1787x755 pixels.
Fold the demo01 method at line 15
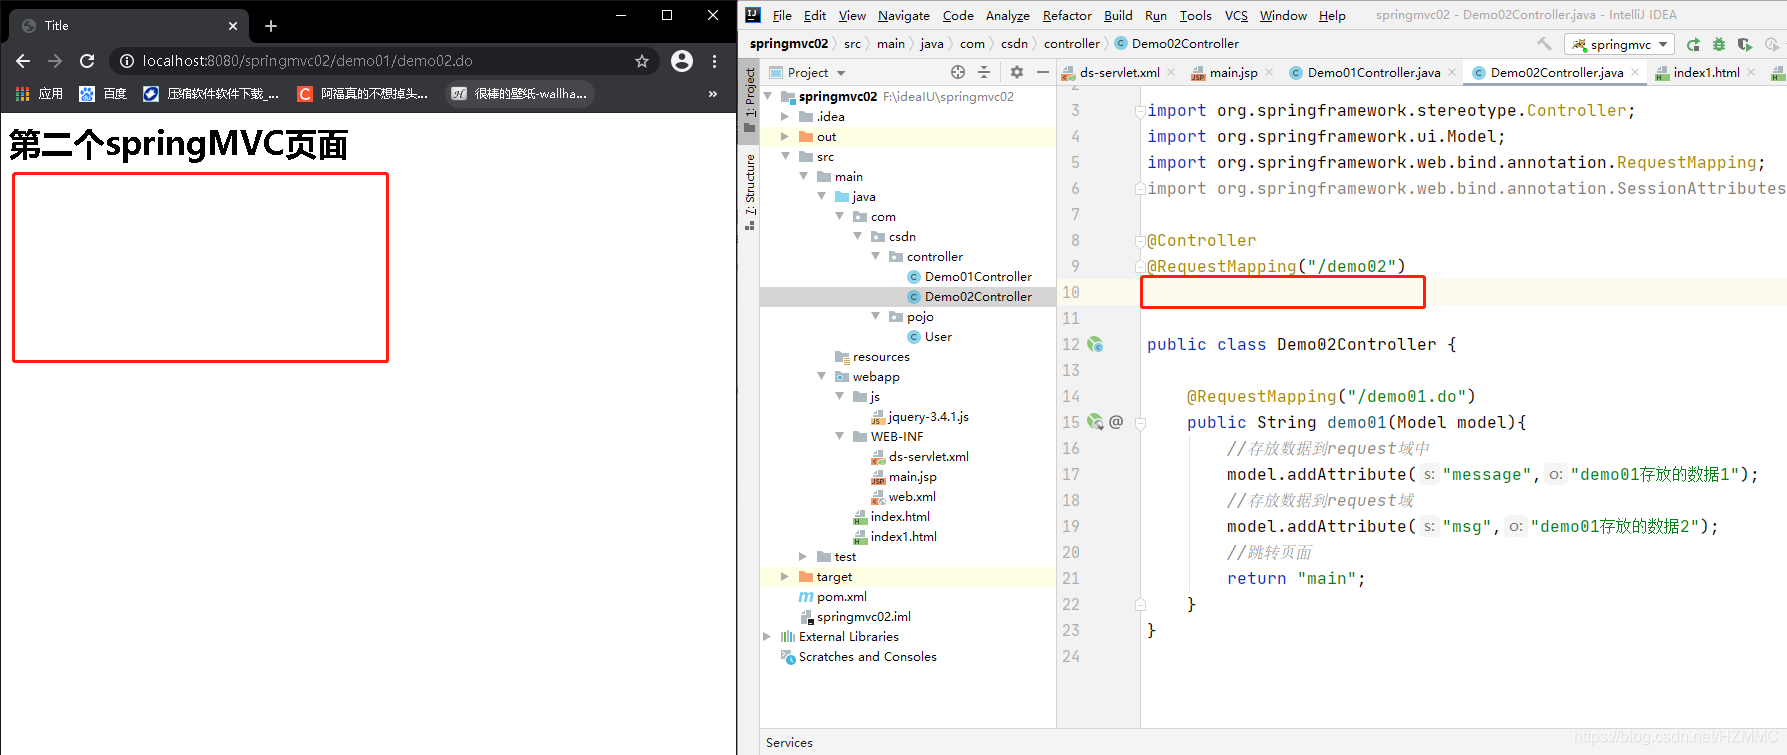tap(1140, 422)
